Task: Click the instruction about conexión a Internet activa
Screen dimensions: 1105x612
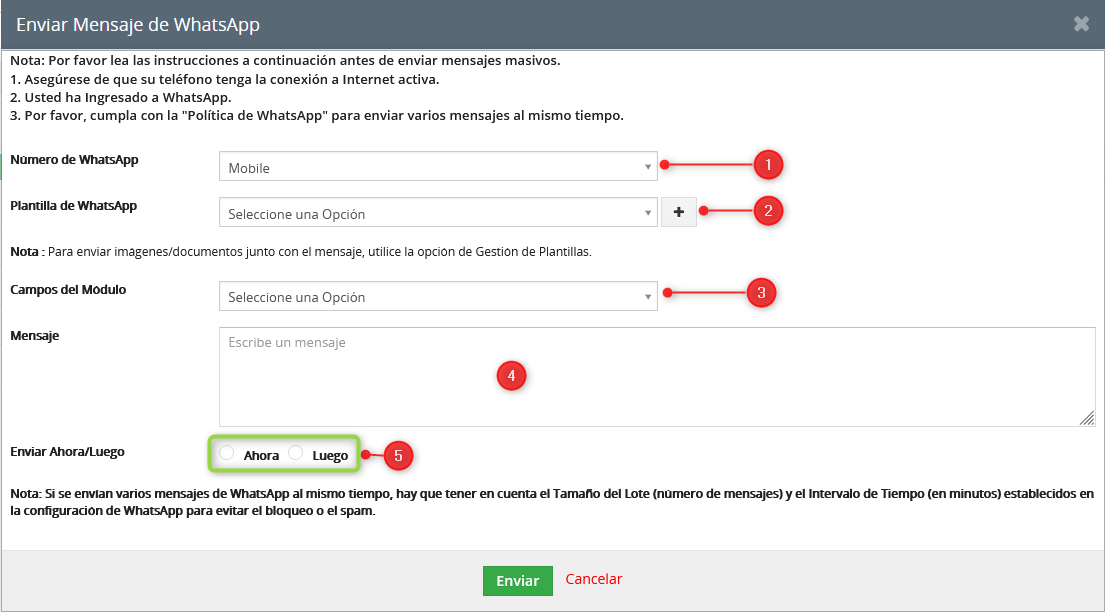Action: 225,79
